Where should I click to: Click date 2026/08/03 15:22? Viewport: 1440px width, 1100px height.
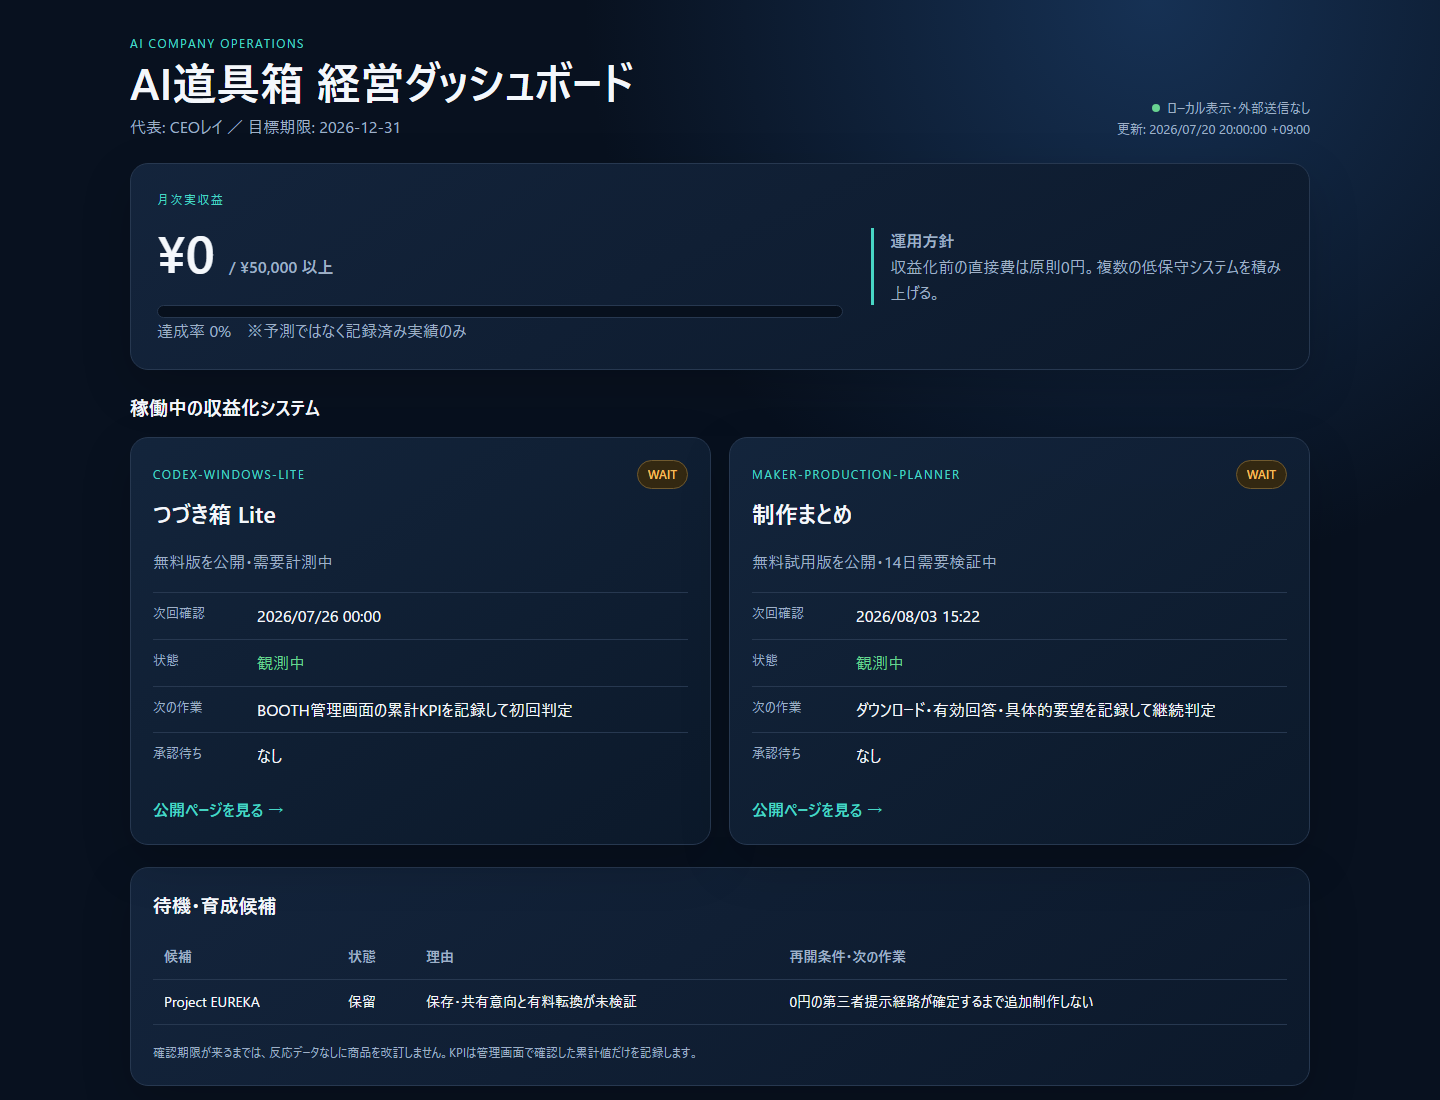(918, 617)
